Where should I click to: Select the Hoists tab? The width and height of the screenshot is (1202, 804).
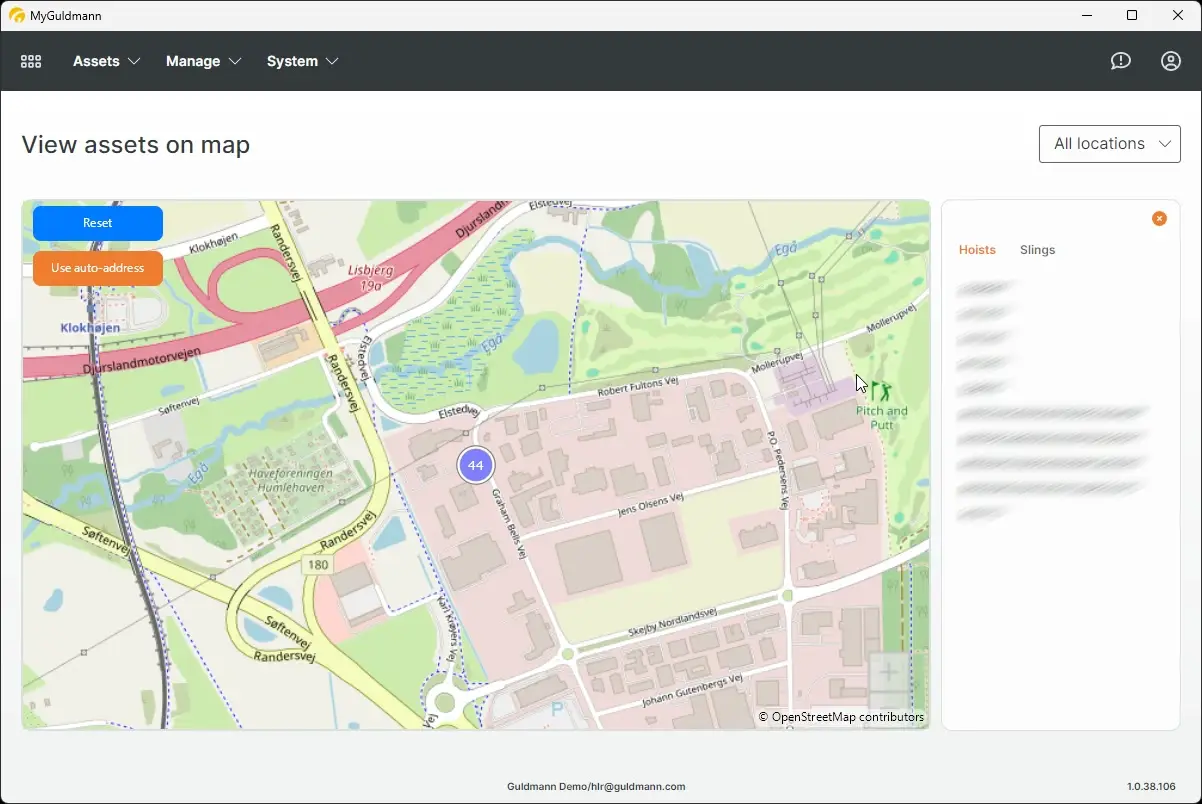pos(977,249)
